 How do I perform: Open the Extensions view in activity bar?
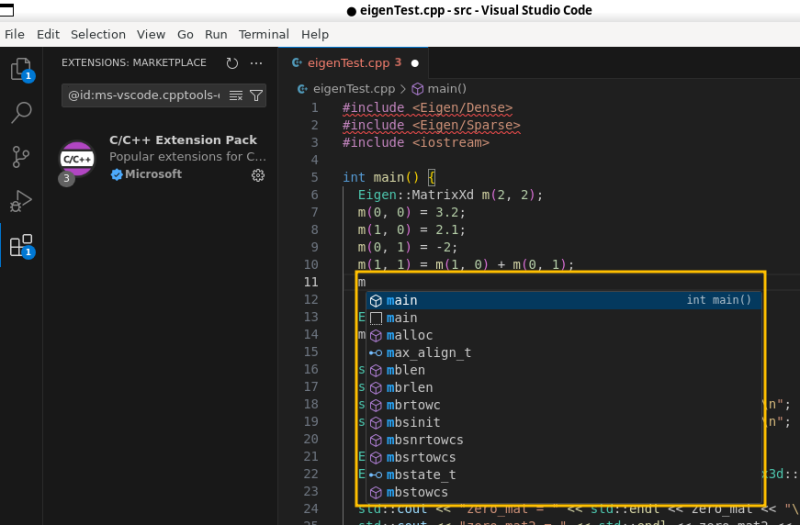(21, 246)
